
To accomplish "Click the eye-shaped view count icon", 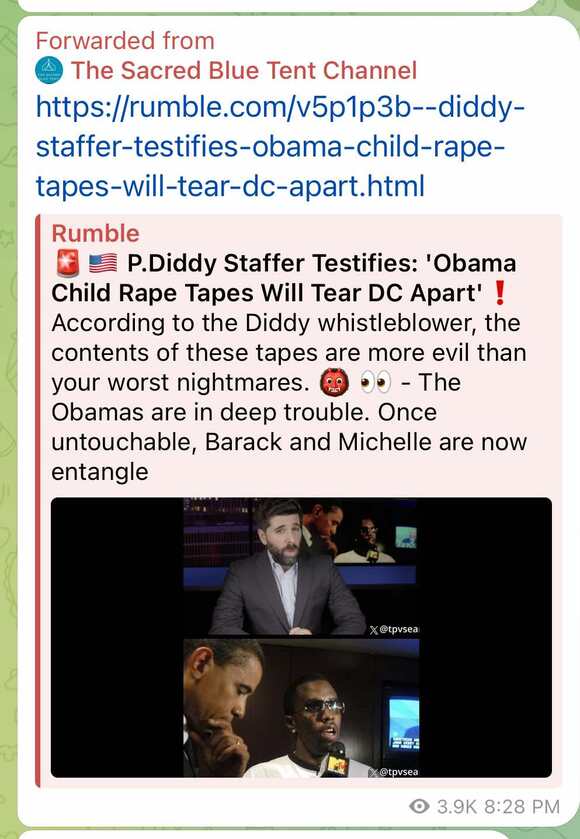I will pos(419,806).
